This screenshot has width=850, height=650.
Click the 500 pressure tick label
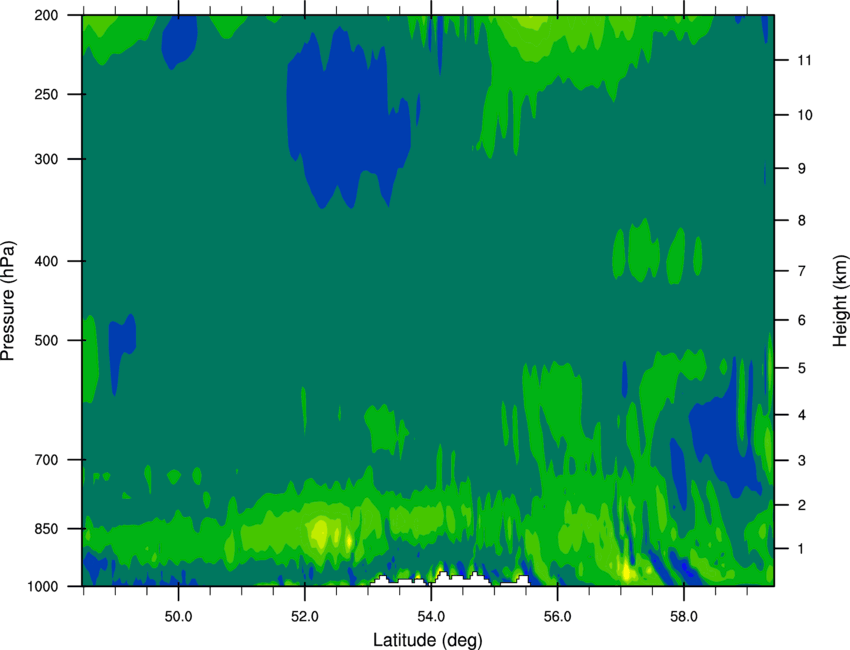46,340
